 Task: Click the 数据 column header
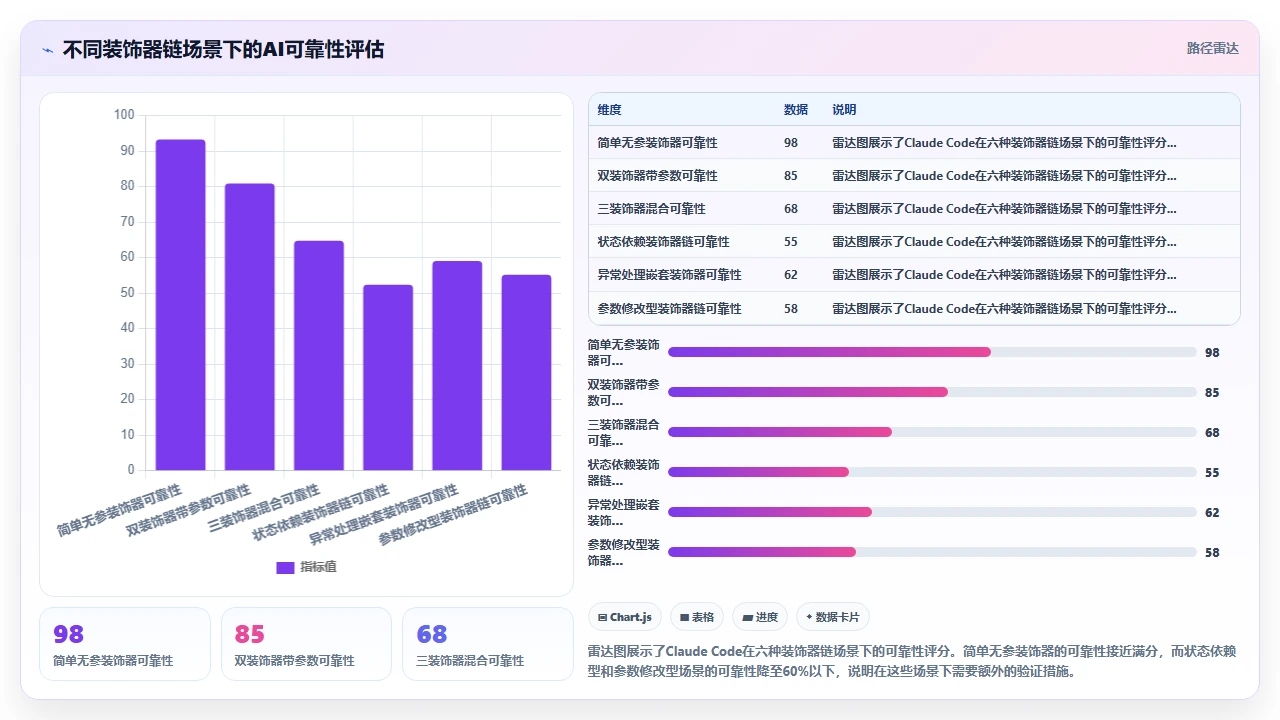tap(796, 110)
